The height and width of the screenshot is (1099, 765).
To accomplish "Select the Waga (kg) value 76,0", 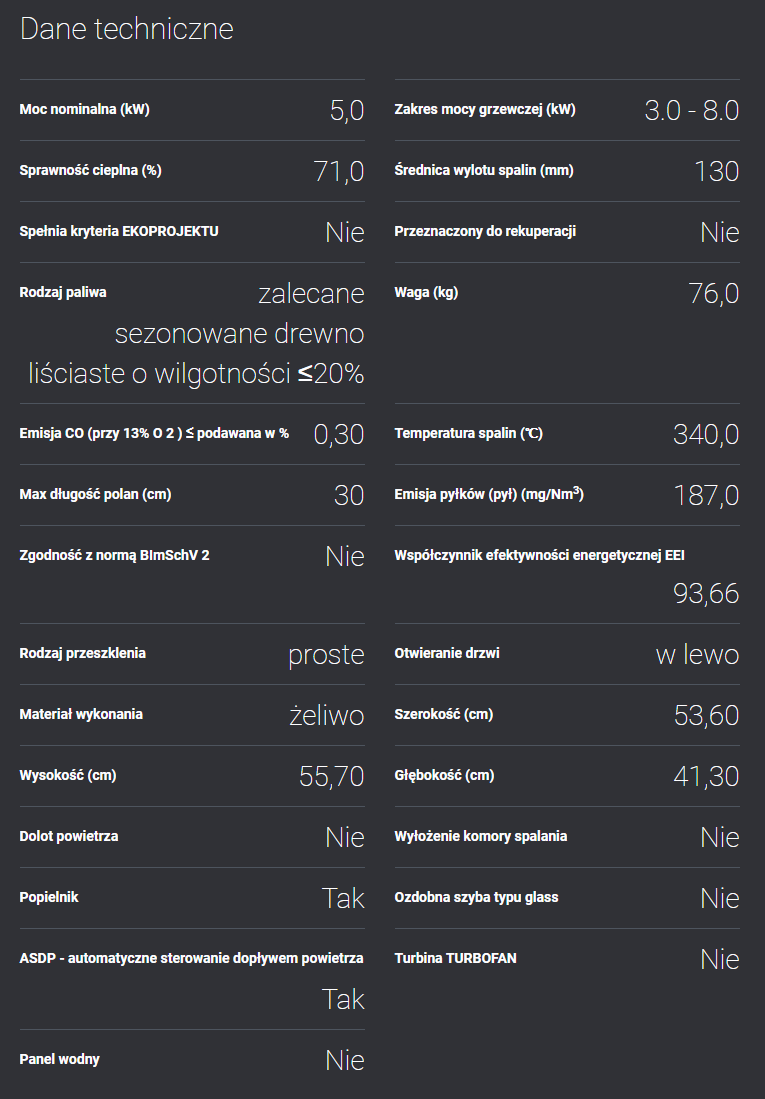I will coord(714,294).
